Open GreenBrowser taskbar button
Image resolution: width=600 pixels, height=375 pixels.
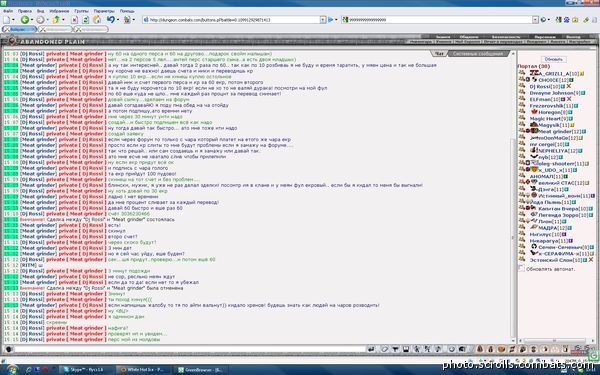click(x=202, y=370)
